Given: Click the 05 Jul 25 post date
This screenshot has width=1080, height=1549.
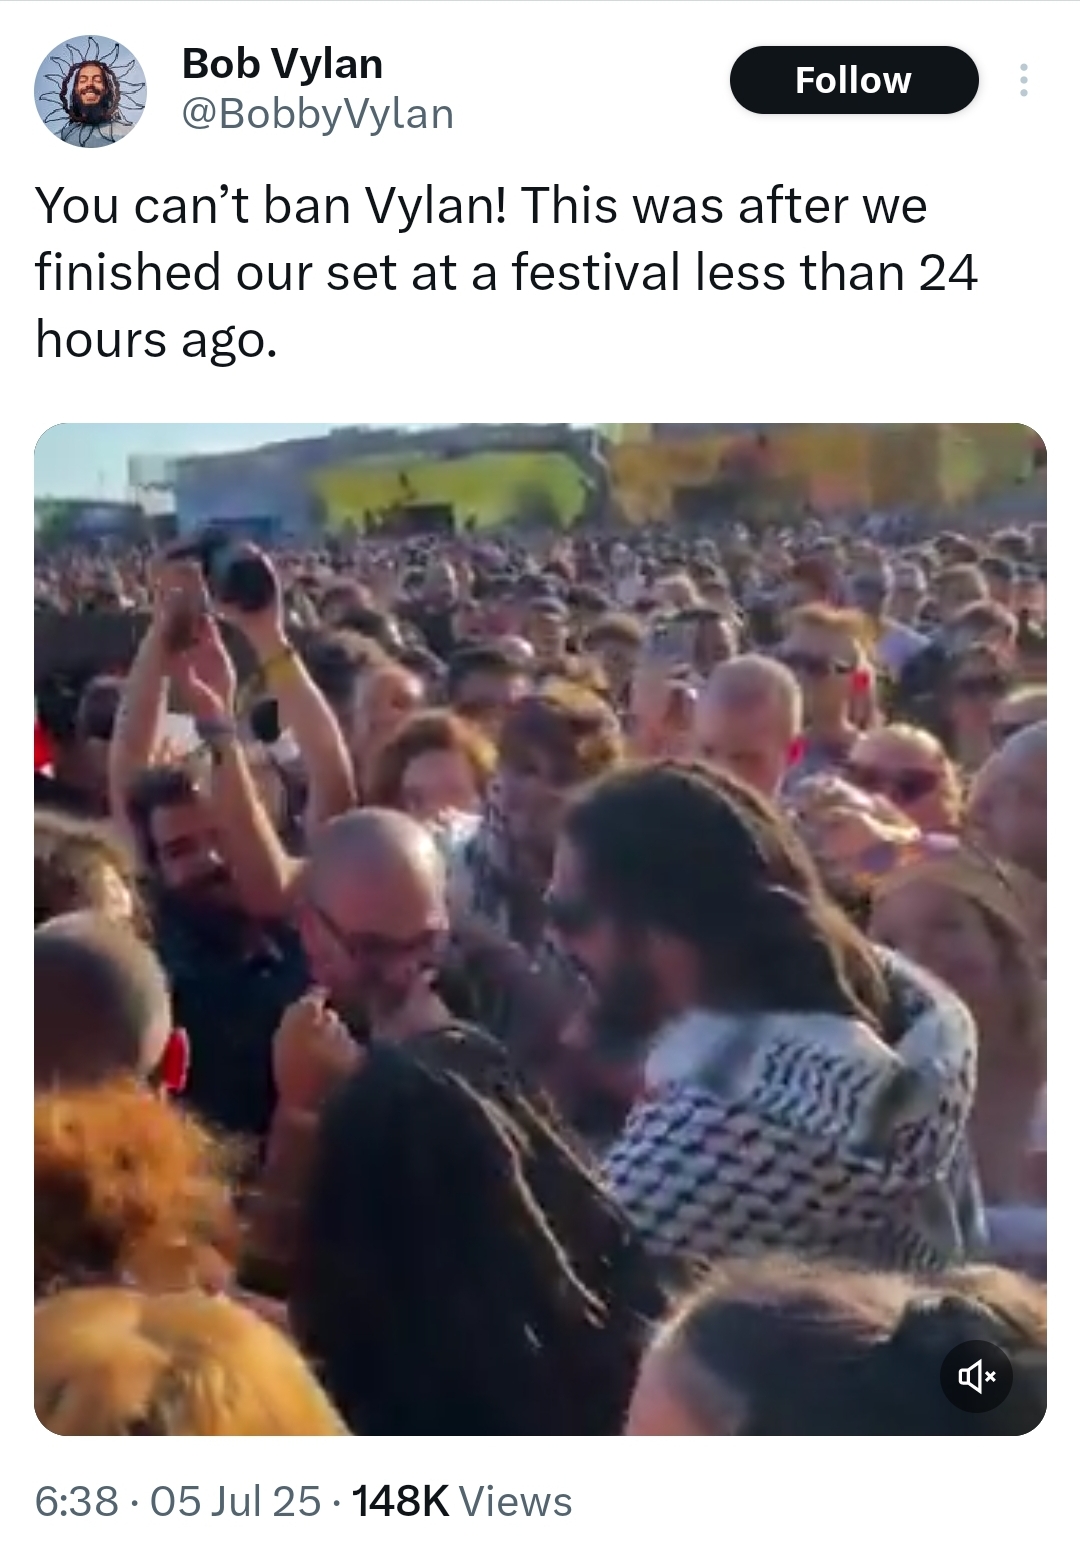Looking at the screenshot, I should point(235,1501).
